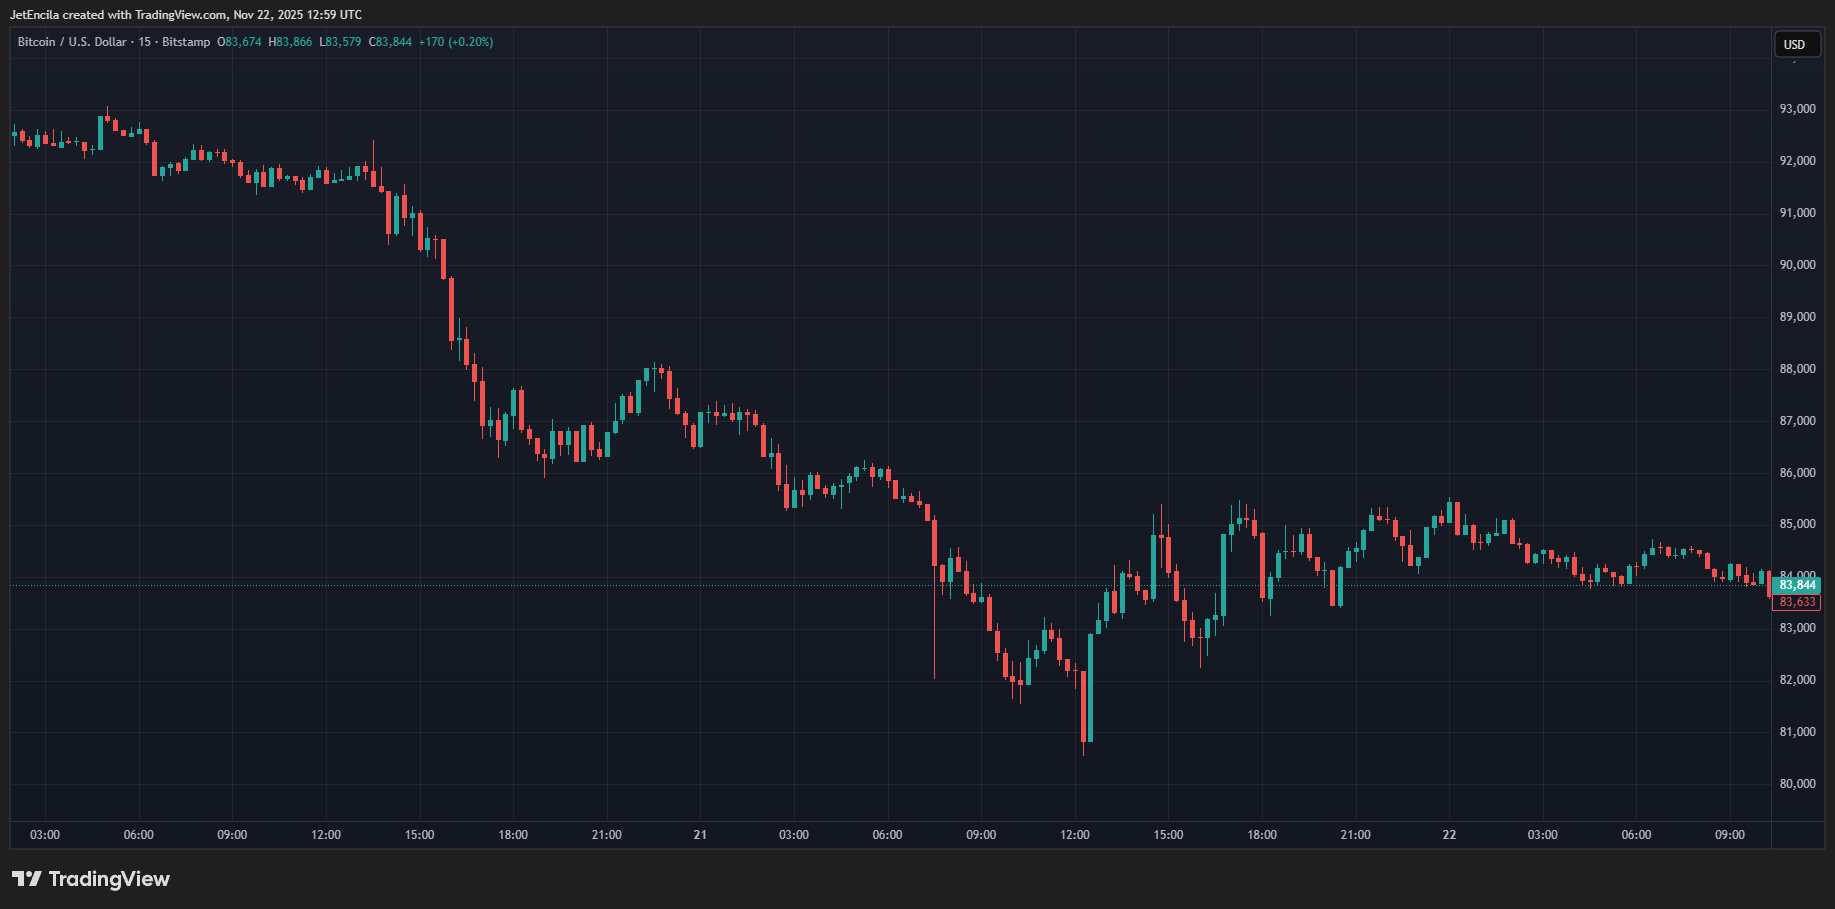Image resolution: width=1835 pixels, height=909 pixels.
Task: Click the first 03:00 time axis label
Action: (x=45, y=835)
